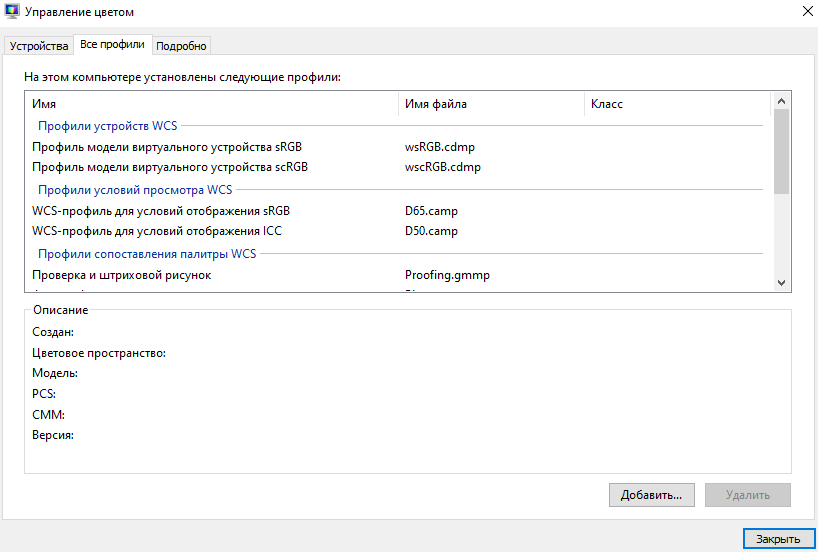The height and width of the screenshot is (552, 818).
Task: Click the Добавить... button
Action: (x=651, y=494)
